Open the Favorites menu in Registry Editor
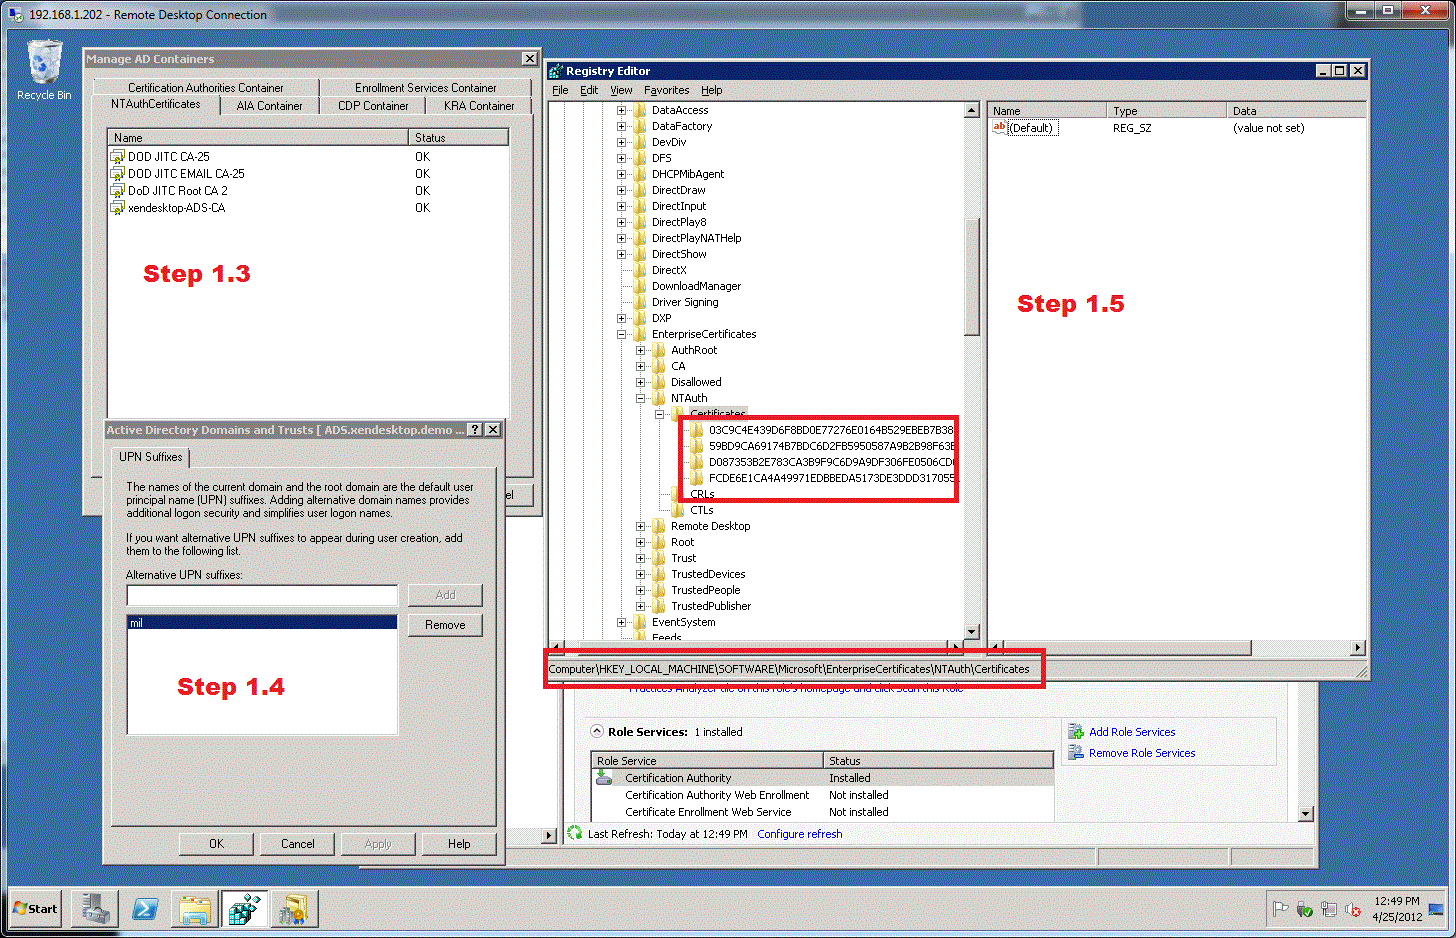 point(666,90)
